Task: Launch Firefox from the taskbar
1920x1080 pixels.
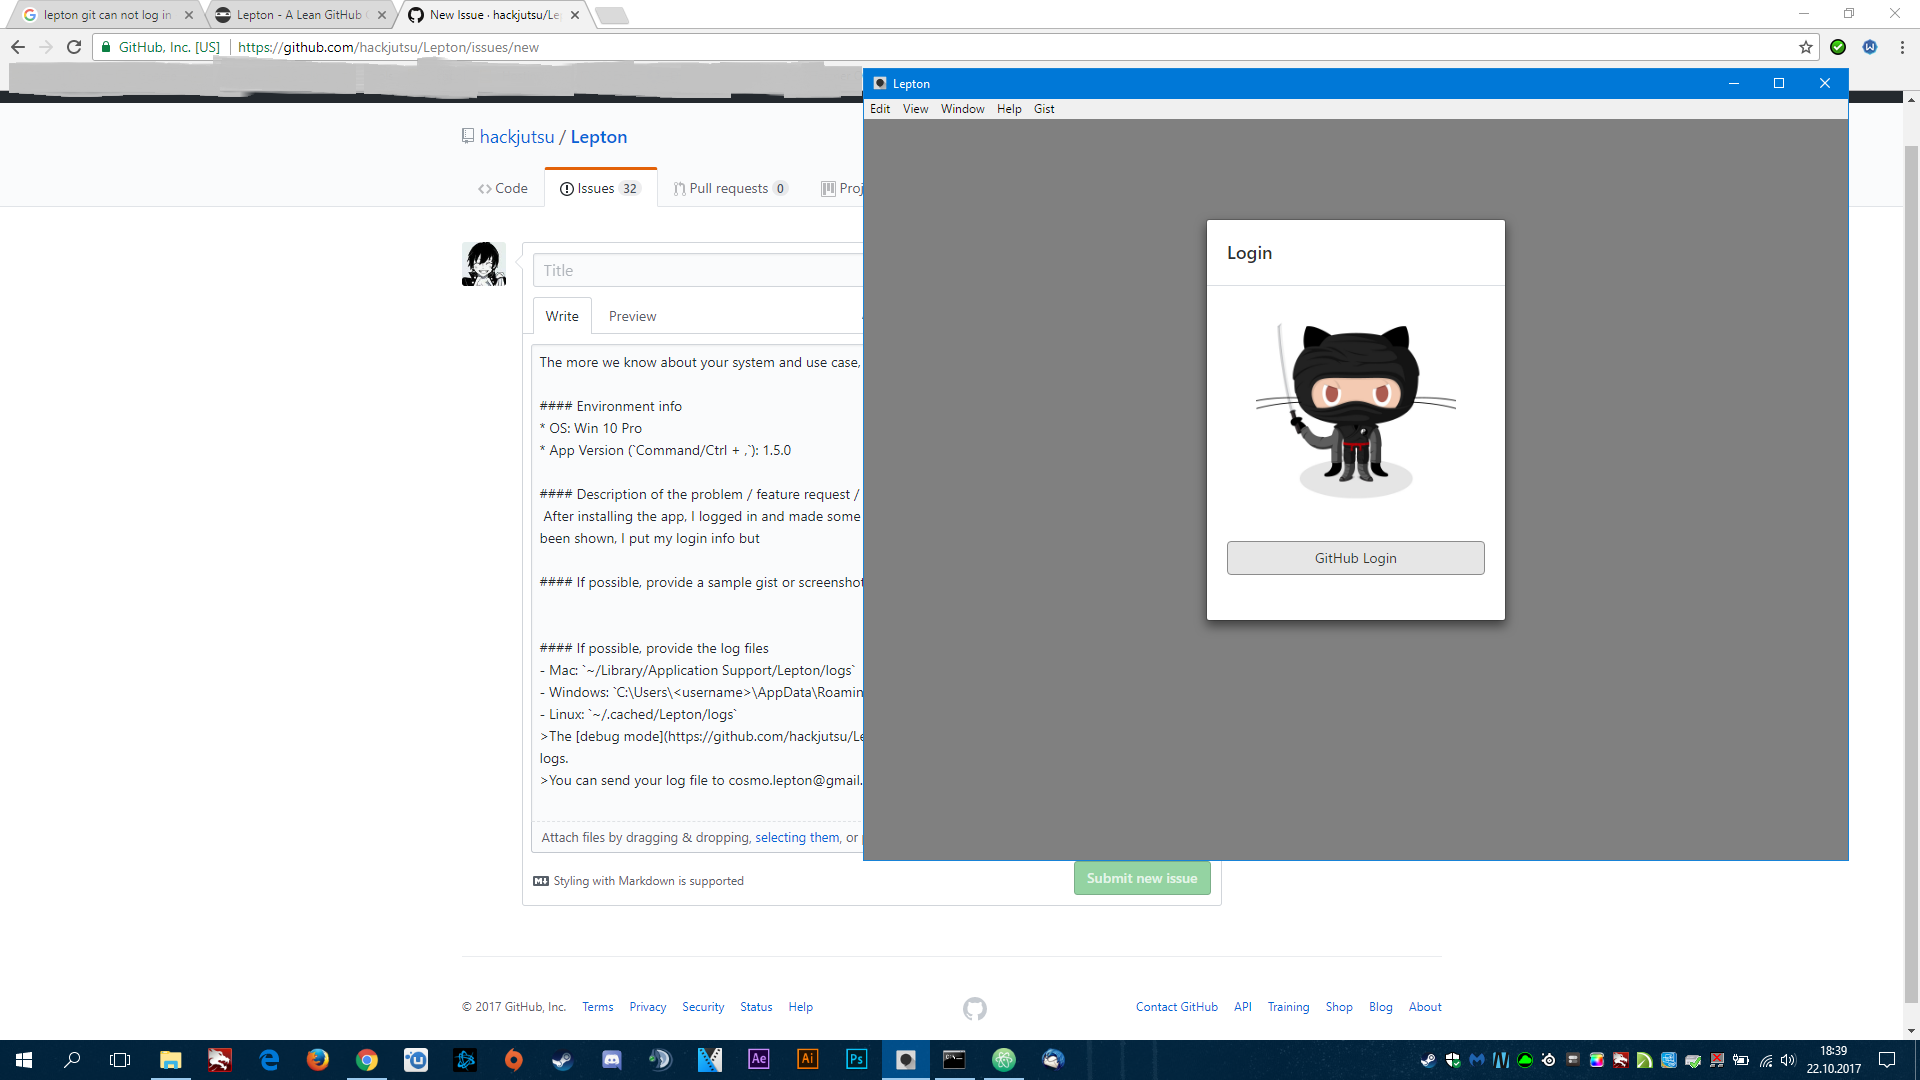Action: [x=318, y=1059]
